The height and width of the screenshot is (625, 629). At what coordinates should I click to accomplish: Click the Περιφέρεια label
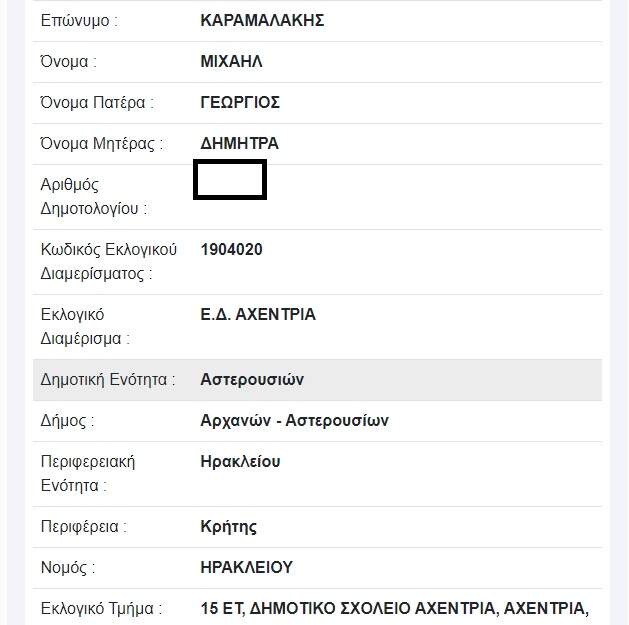[x=84, y=527]
